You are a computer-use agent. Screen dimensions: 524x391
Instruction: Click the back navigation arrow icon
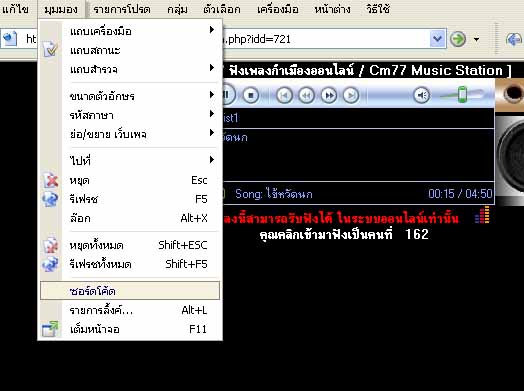pos(514,39)
